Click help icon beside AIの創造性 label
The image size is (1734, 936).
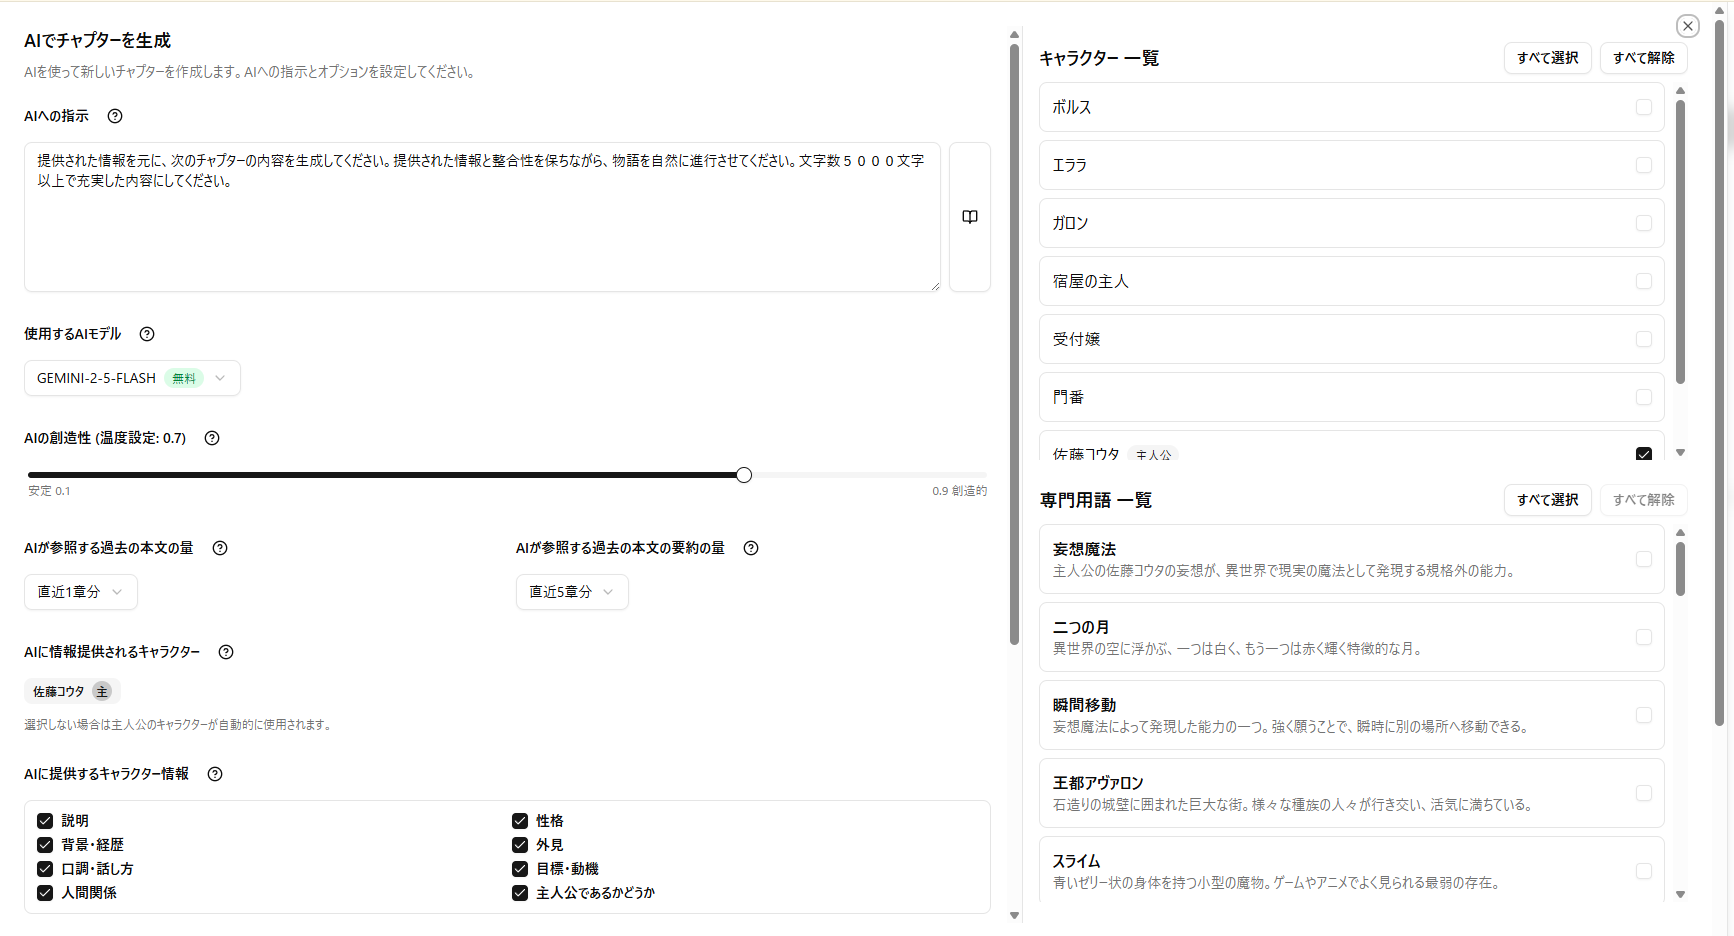pos(212,438)
